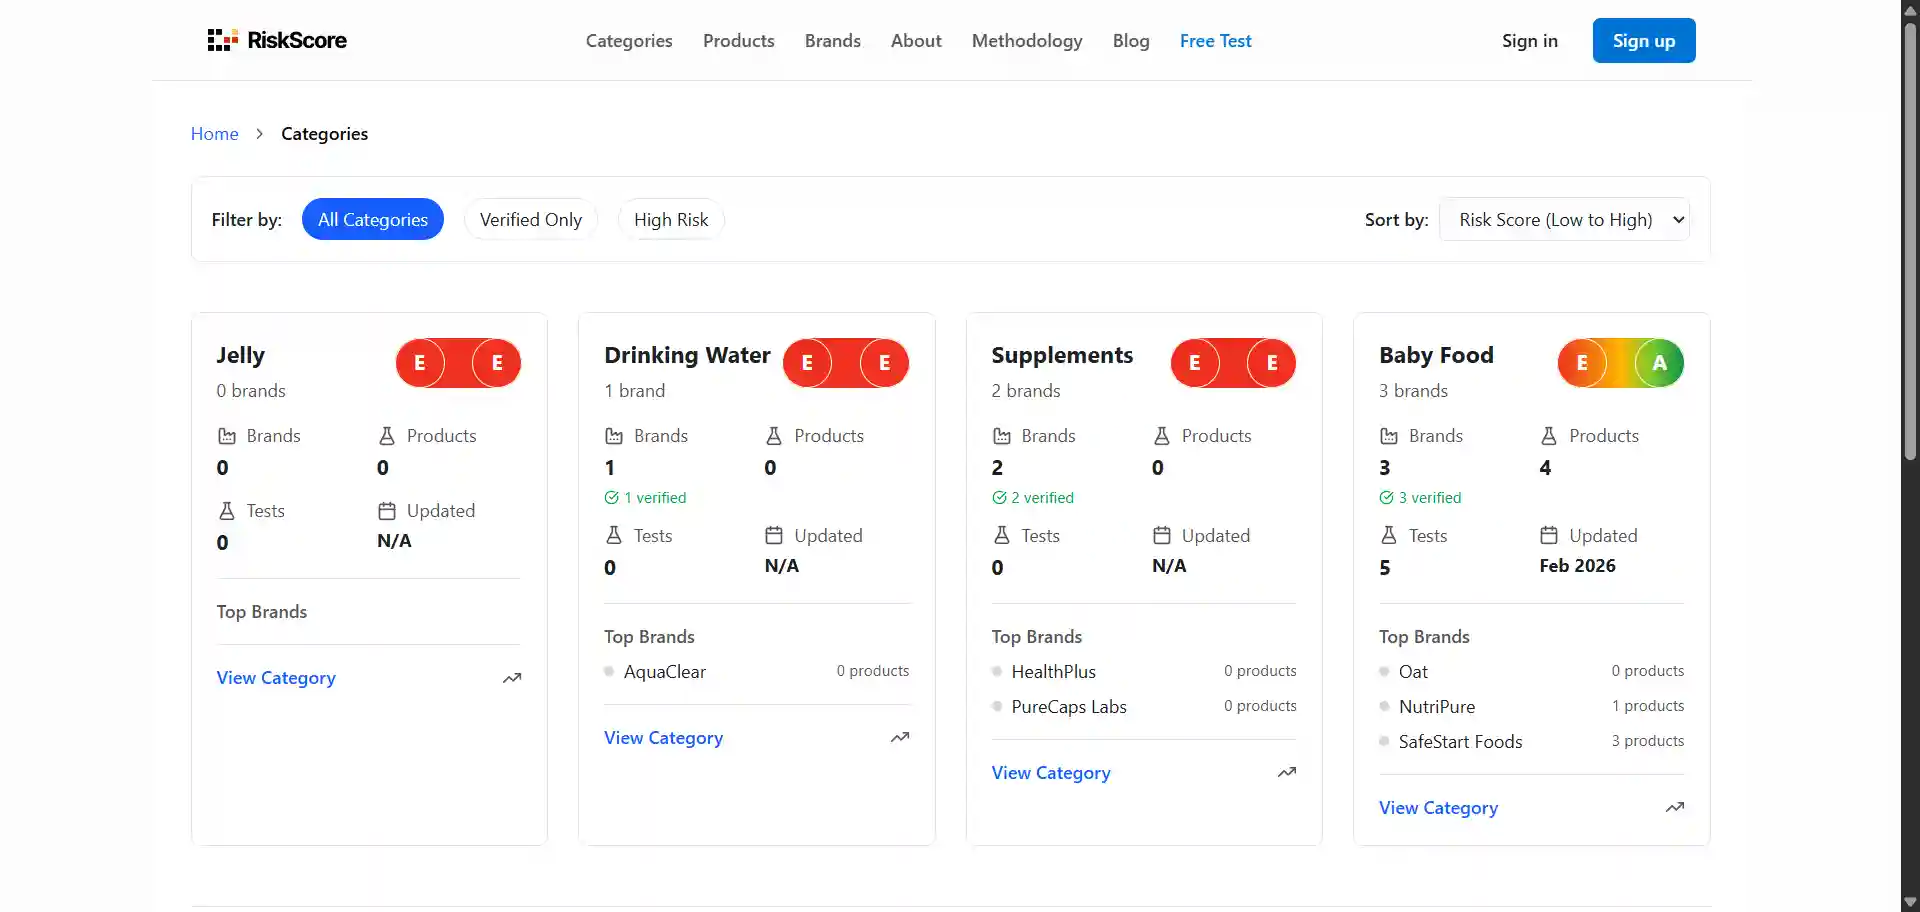The height and width of the screenshot is (912, 1920).
Task: Click the Baby Food card title
Action: tap(1436, 356)
